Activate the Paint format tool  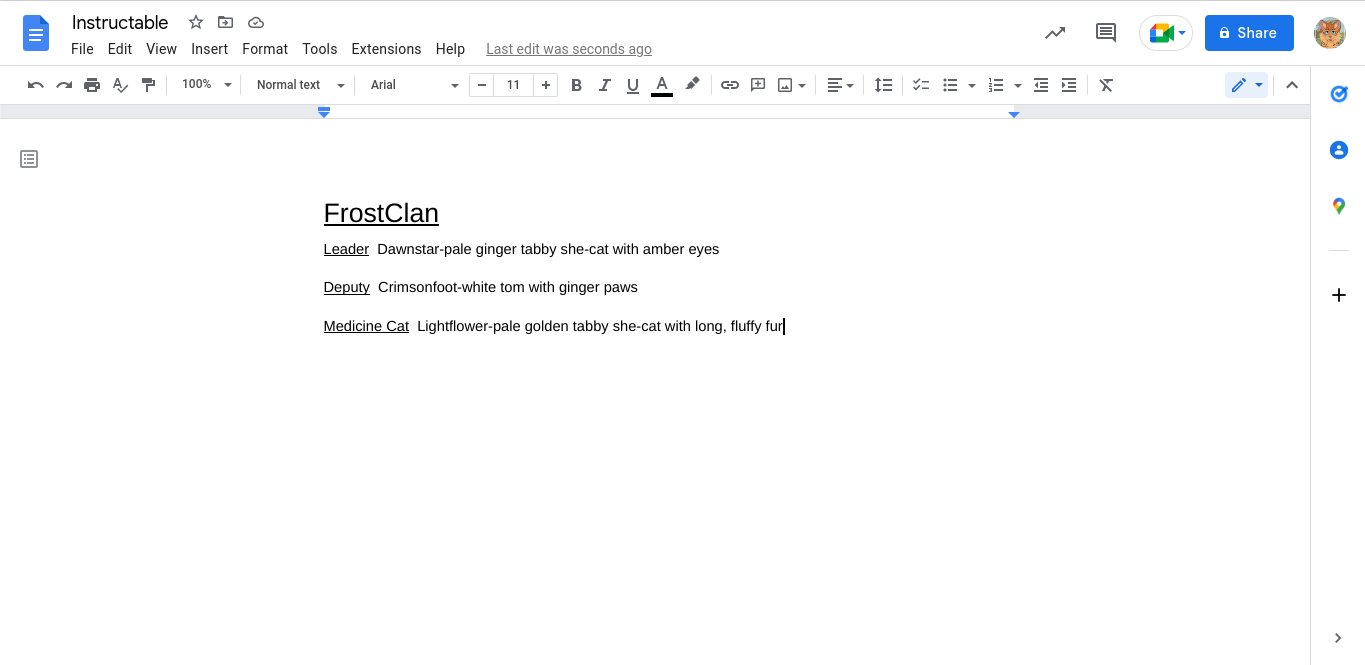148,85
